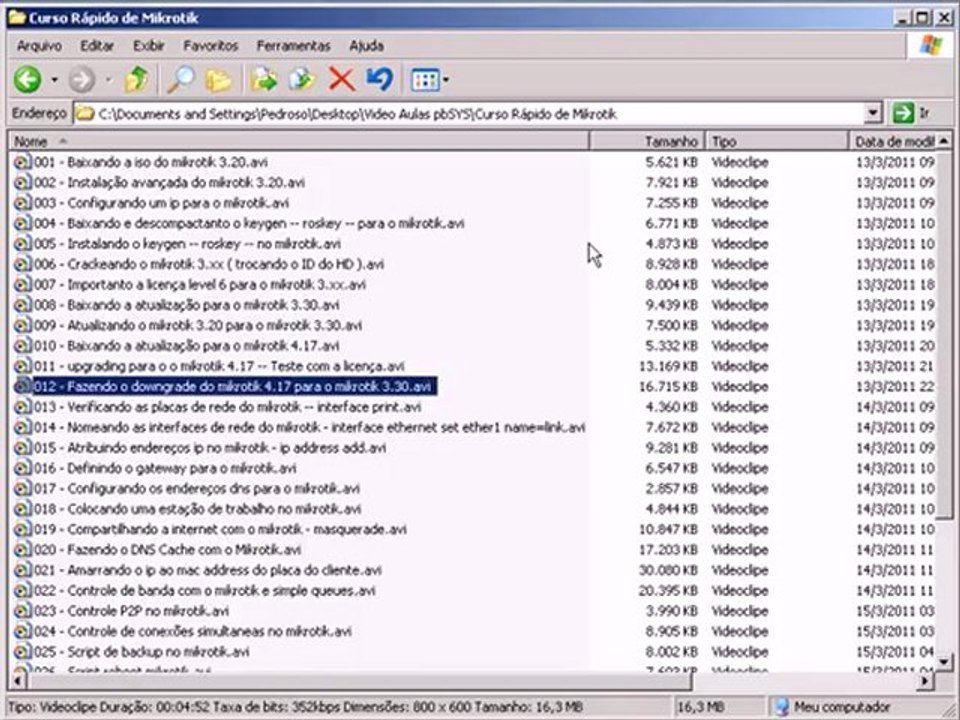Open the Favoritos menu
This screenshot has height=720, width=960.
[211, 46]
